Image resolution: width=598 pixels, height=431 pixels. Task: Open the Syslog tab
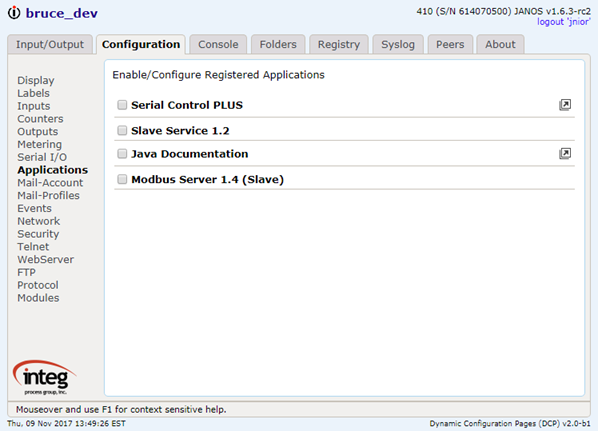click(x=398, y=45)
